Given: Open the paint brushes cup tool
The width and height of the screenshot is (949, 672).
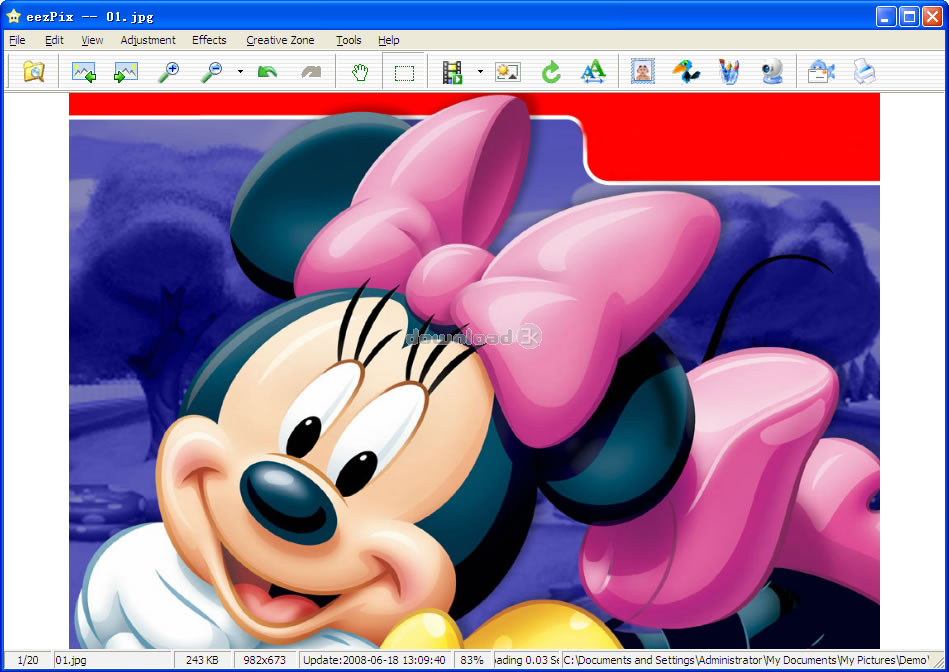Looking at the screenshot, I should 729,71.
